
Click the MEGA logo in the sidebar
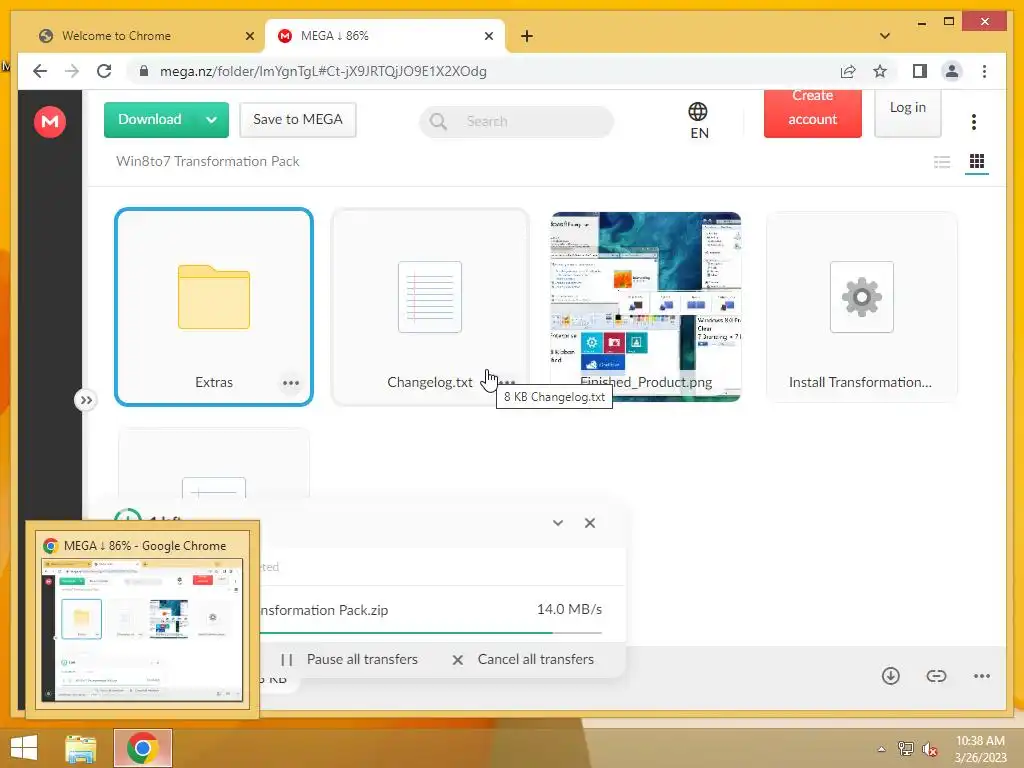tap(50, 121)
